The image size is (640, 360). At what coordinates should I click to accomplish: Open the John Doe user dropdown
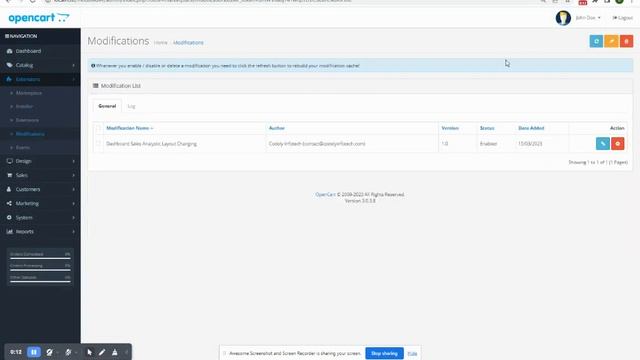click(588, 18)
